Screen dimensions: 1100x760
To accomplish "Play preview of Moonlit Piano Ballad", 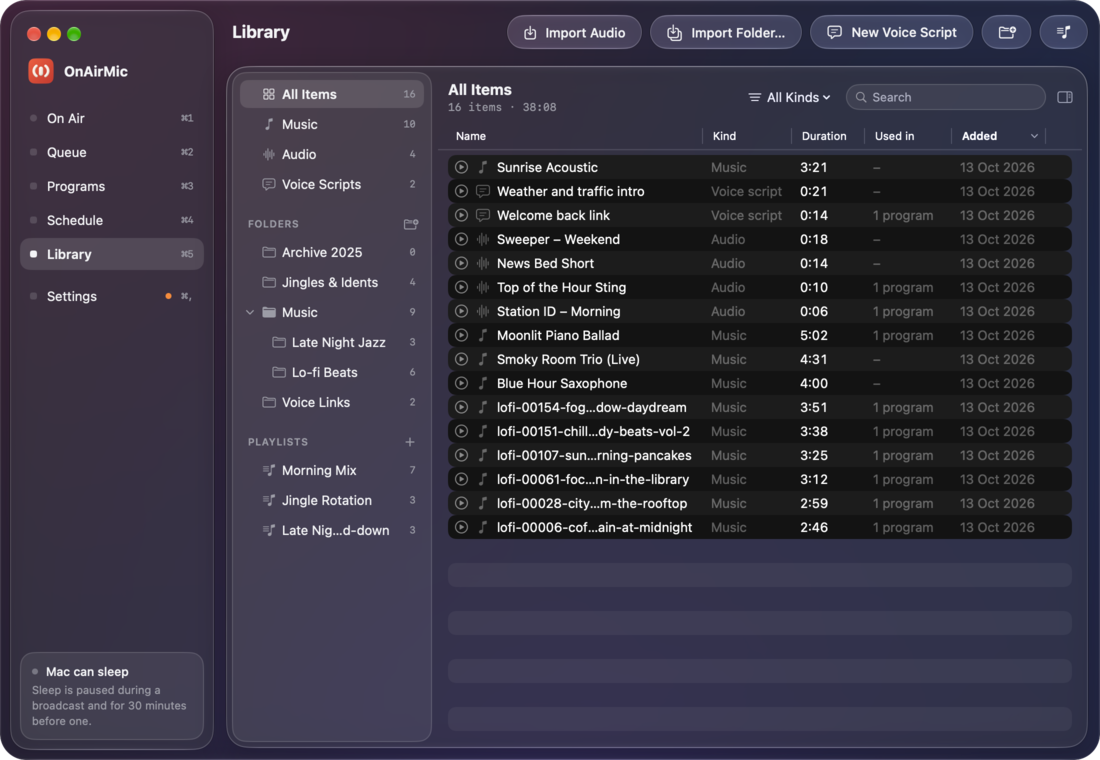I will (x=461, y=335).
